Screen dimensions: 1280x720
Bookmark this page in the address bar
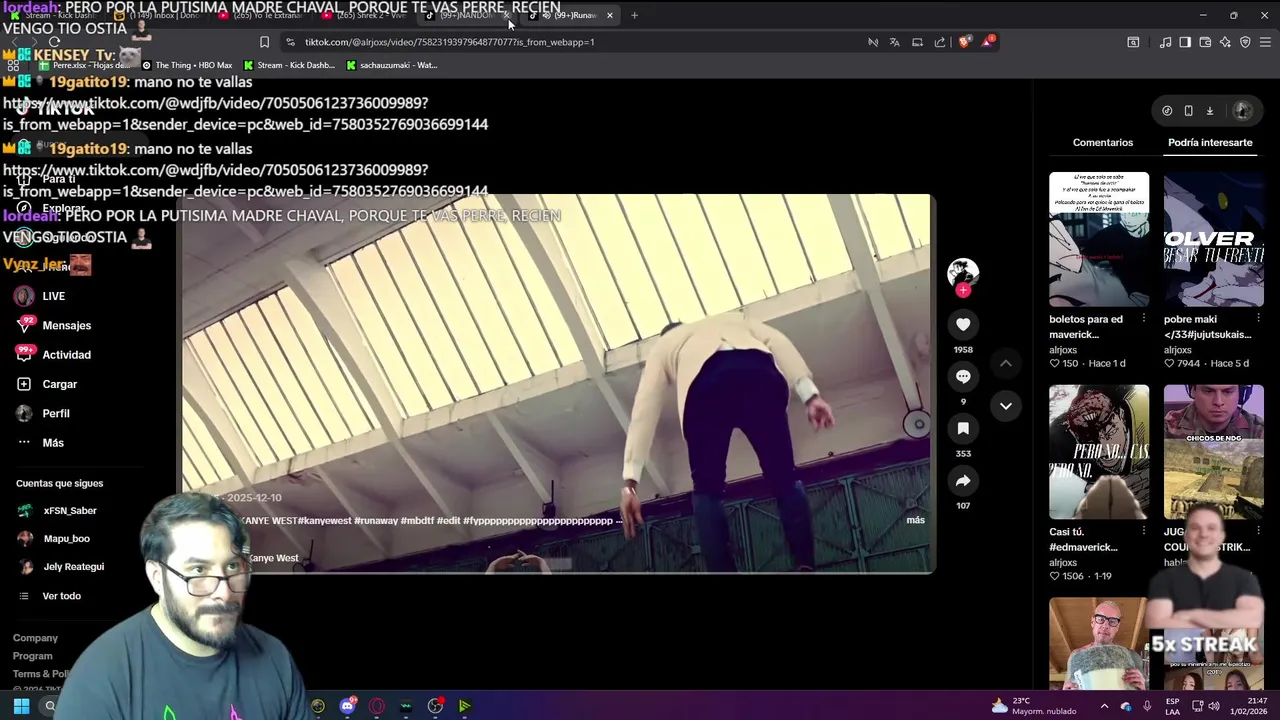point(264,42)
